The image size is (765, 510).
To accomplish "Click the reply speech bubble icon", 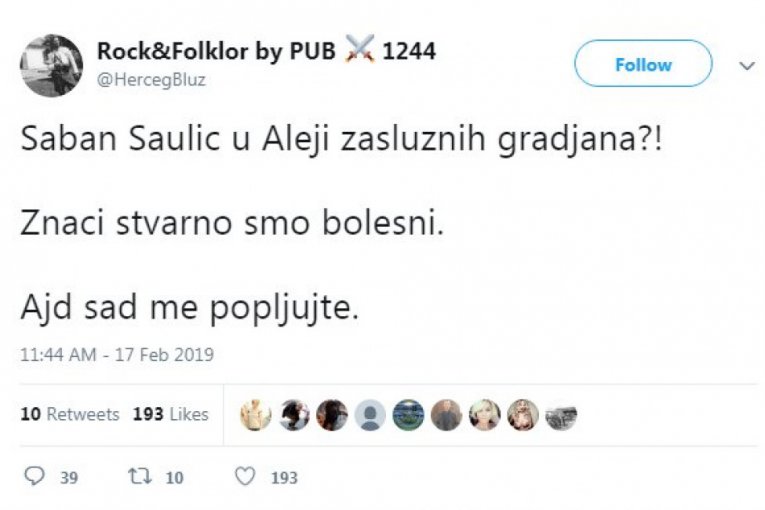I will (34, 477).
